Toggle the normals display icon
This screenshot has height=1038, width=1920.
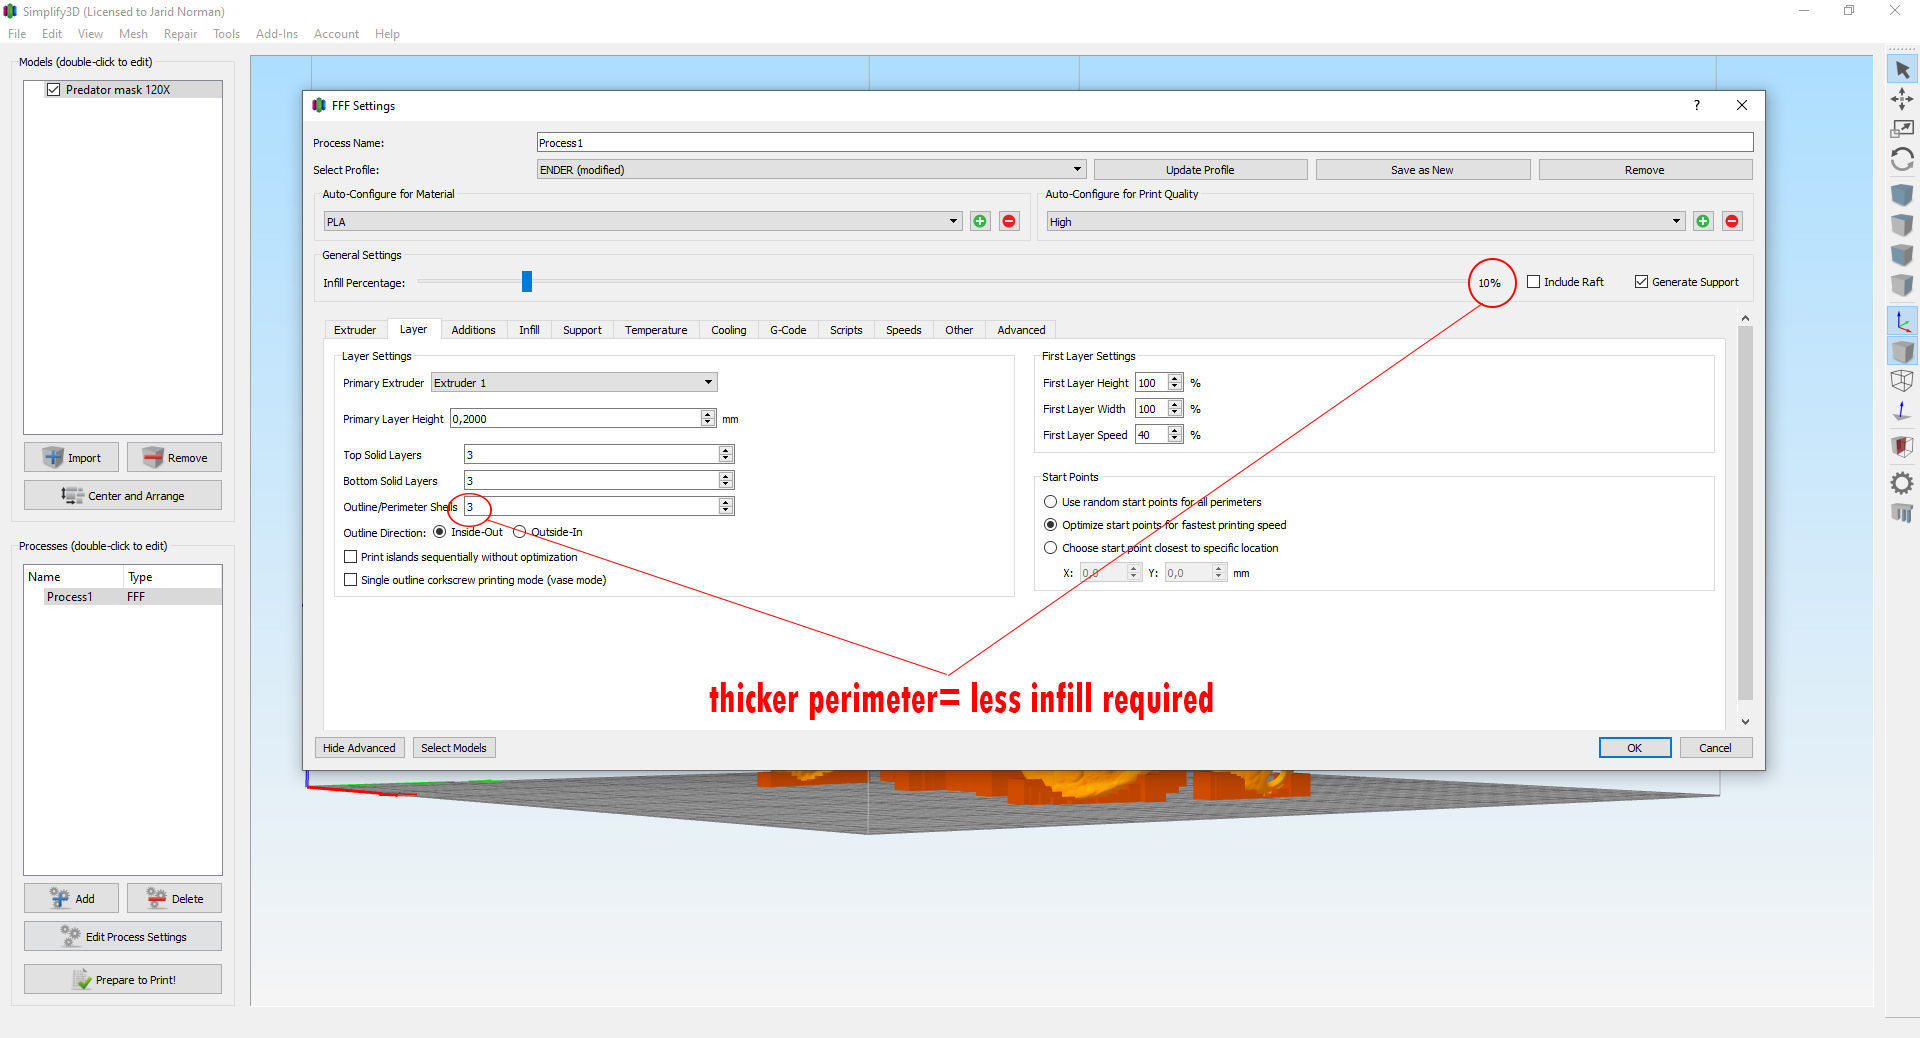click(x=1902, y=410)
